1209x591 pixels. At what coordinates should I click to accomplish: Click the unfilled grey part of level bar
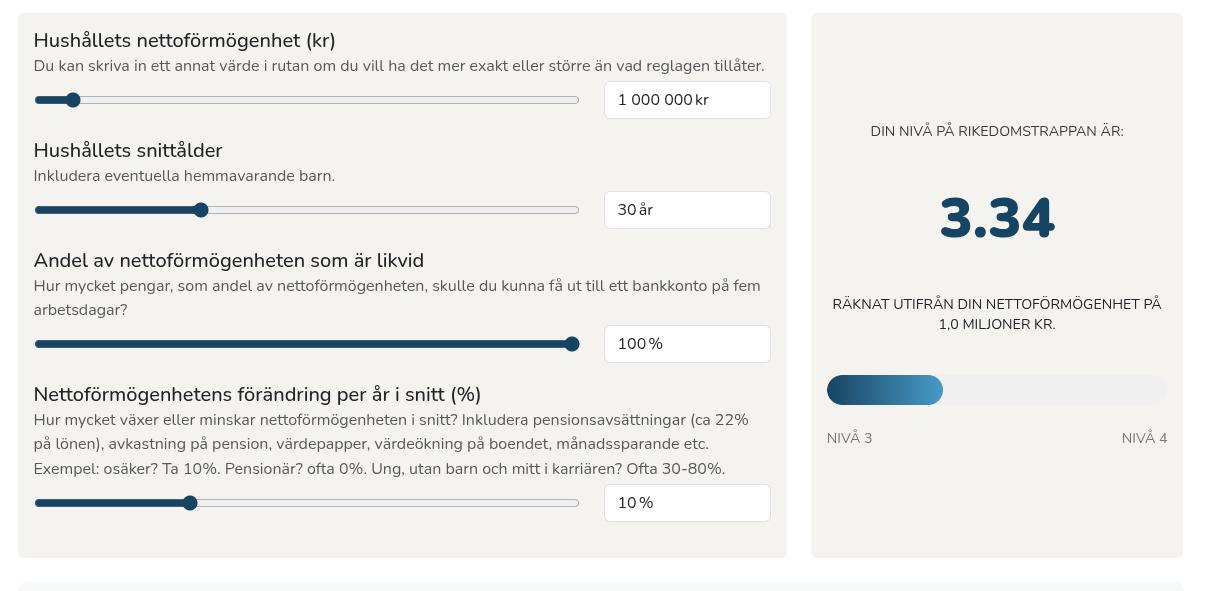[x=1055, y=390]
